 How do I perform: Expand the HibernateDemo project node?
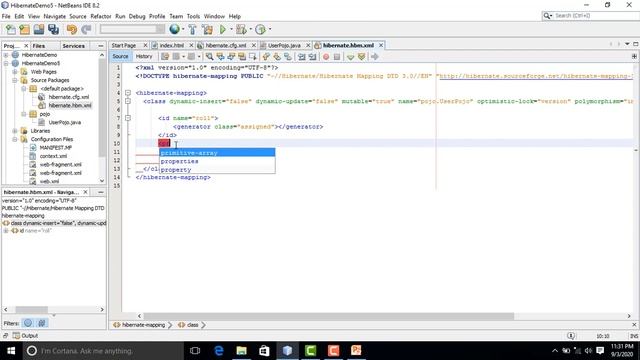point(6,55)
